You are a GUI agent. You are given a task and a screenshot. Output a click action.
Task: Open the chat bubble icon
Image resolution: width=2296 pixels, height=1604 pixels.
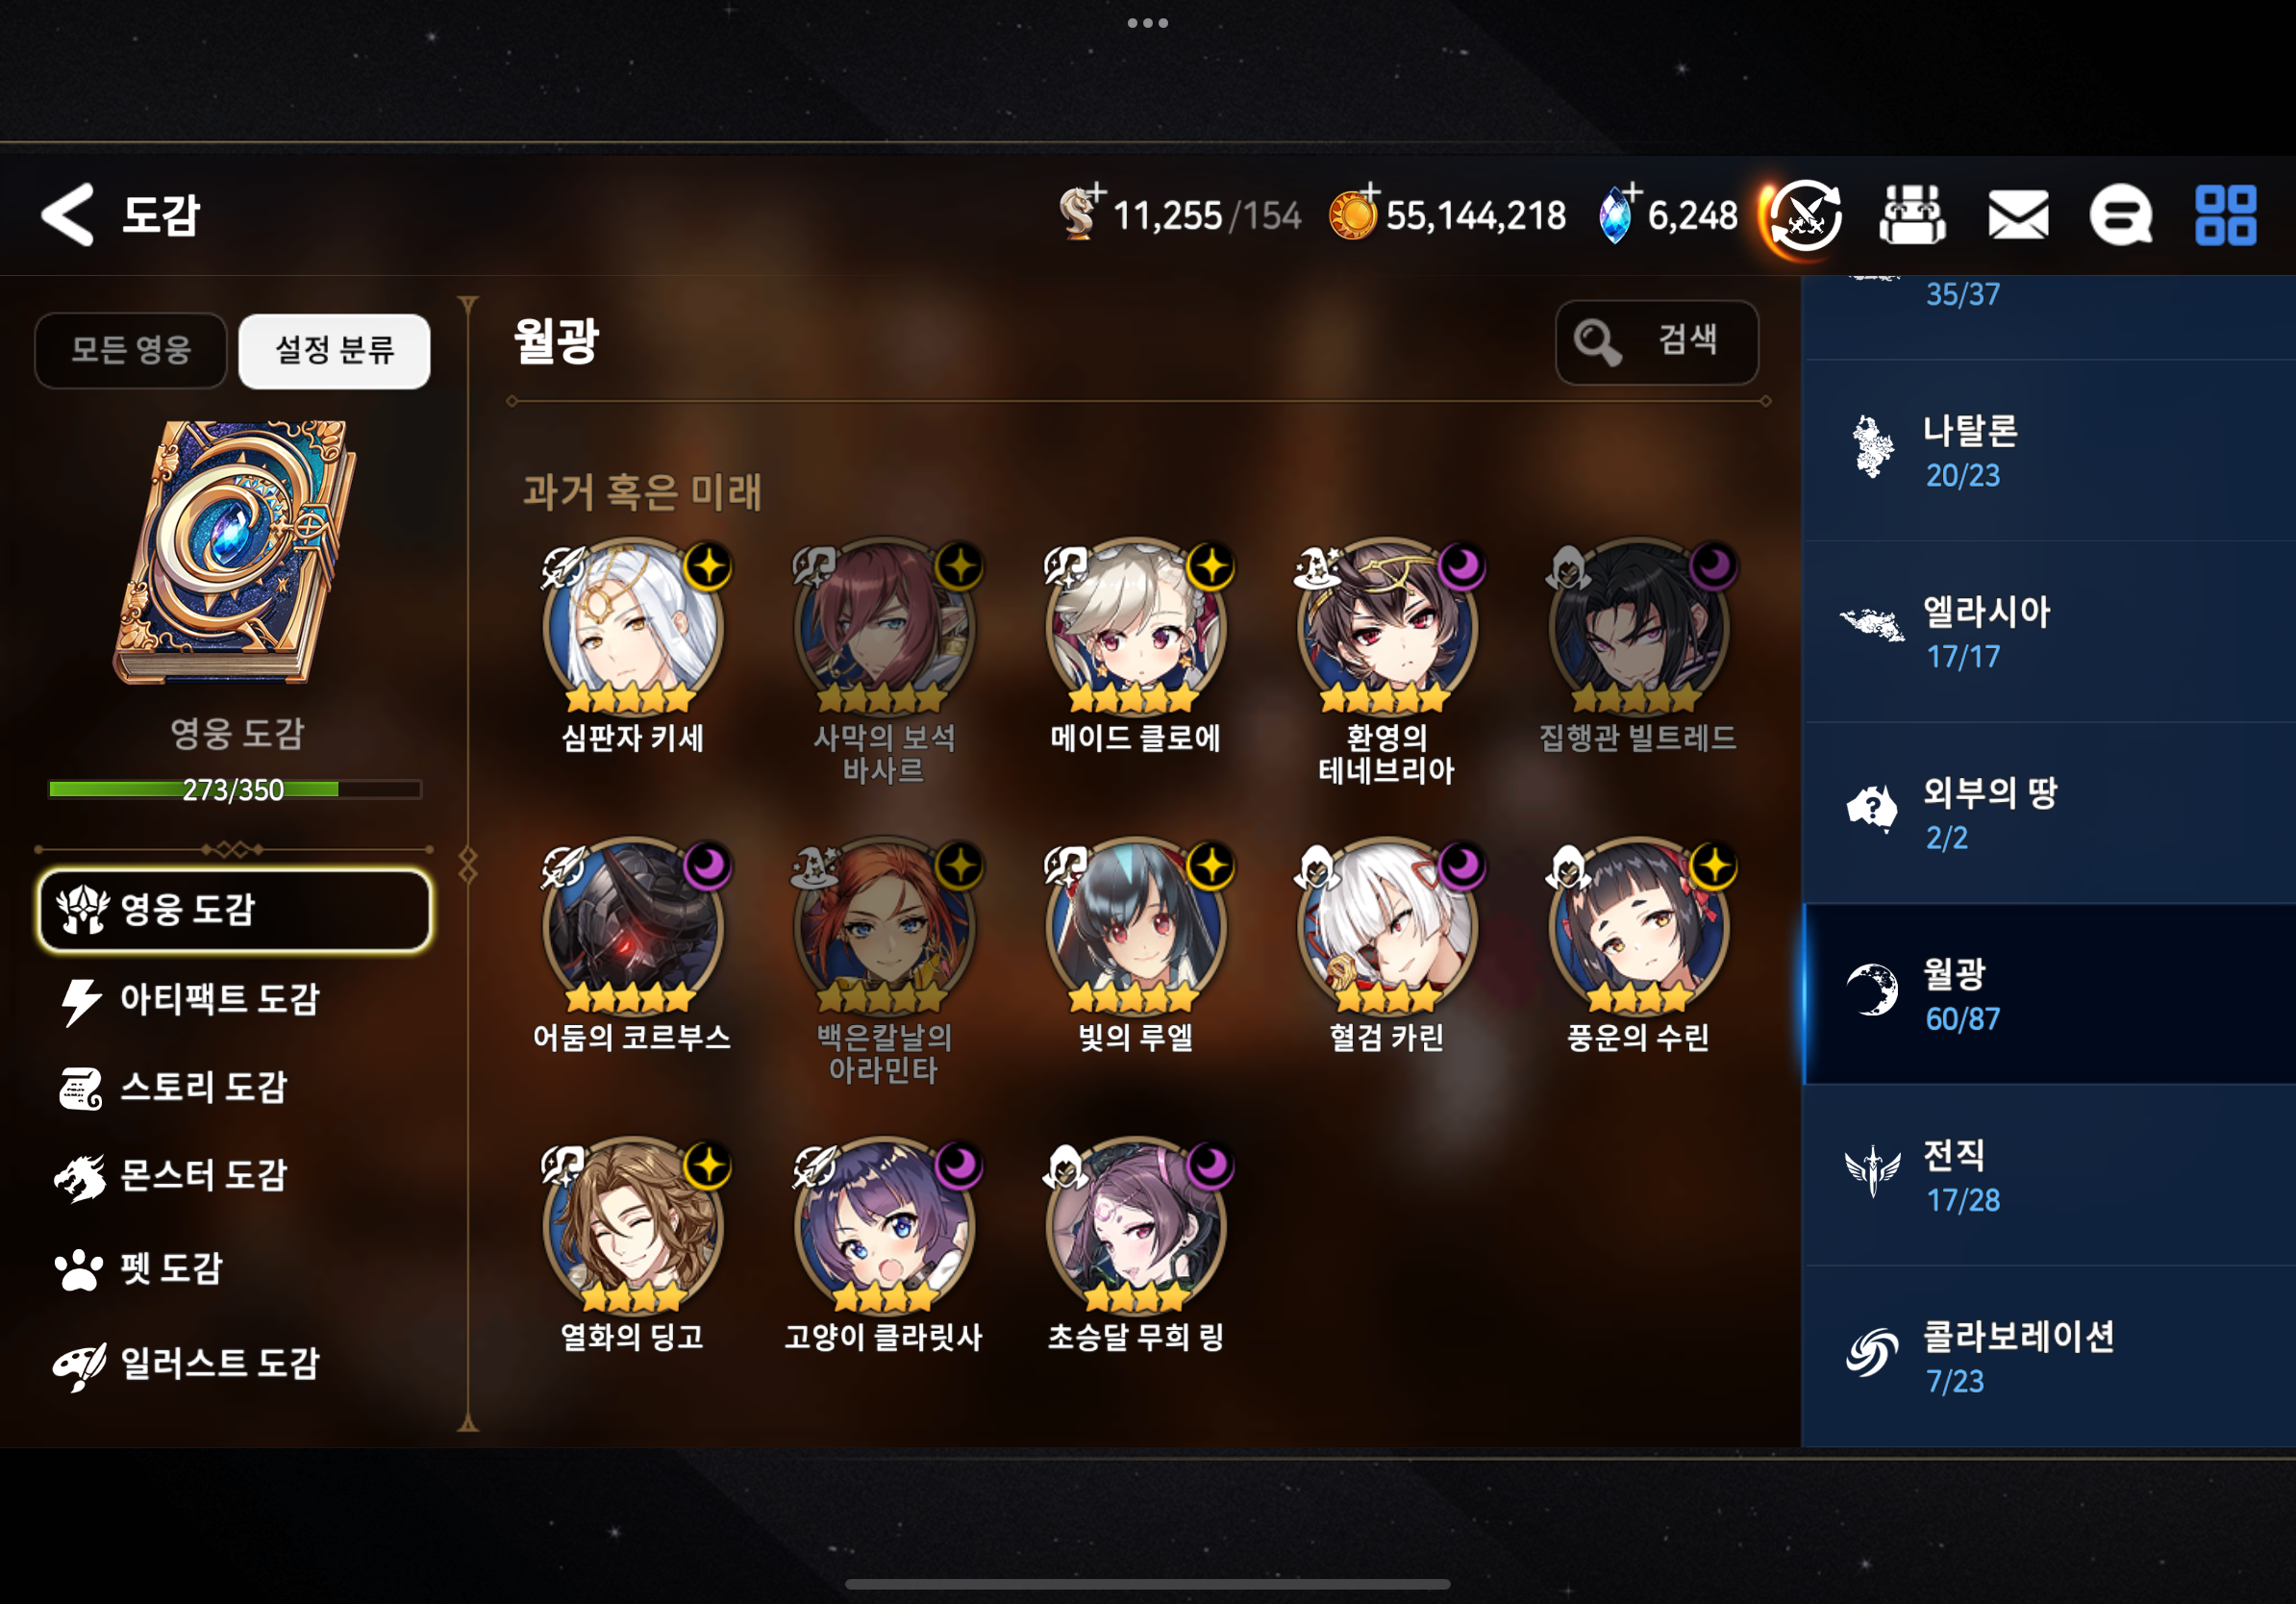point(2120,214)
